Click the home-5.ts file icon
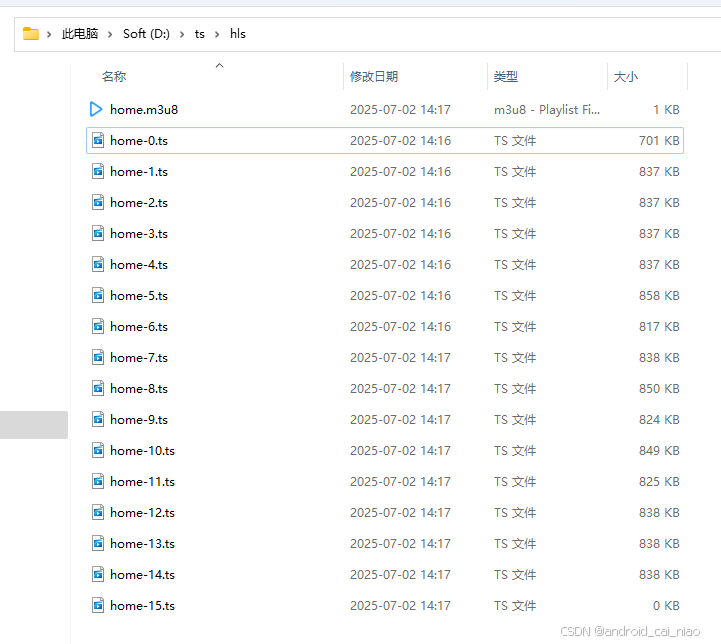The width and height of the screenshot is (721, 644). 98,296
